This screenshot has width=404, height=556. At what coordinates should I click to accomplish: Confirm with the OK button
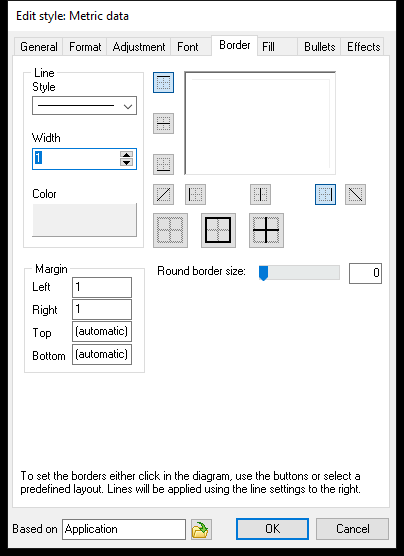[x=272, y=529]
